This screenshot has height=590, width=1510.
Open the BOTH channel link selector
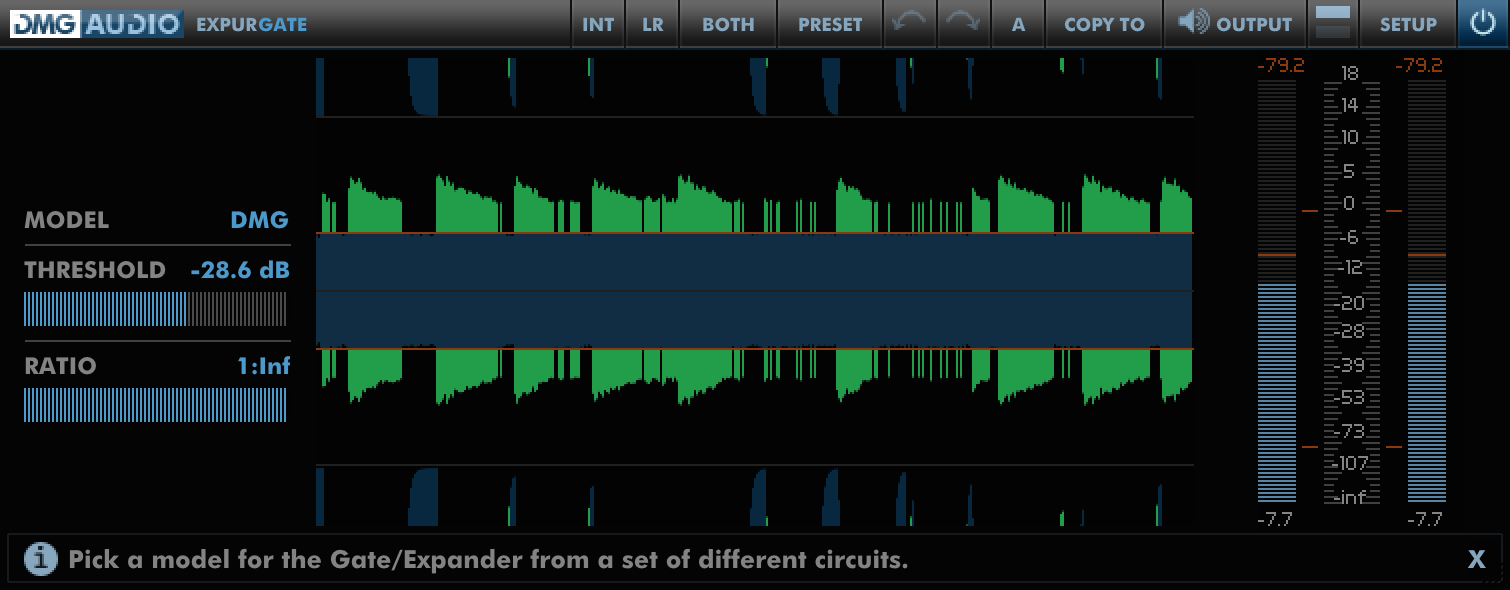pos(728,24)
